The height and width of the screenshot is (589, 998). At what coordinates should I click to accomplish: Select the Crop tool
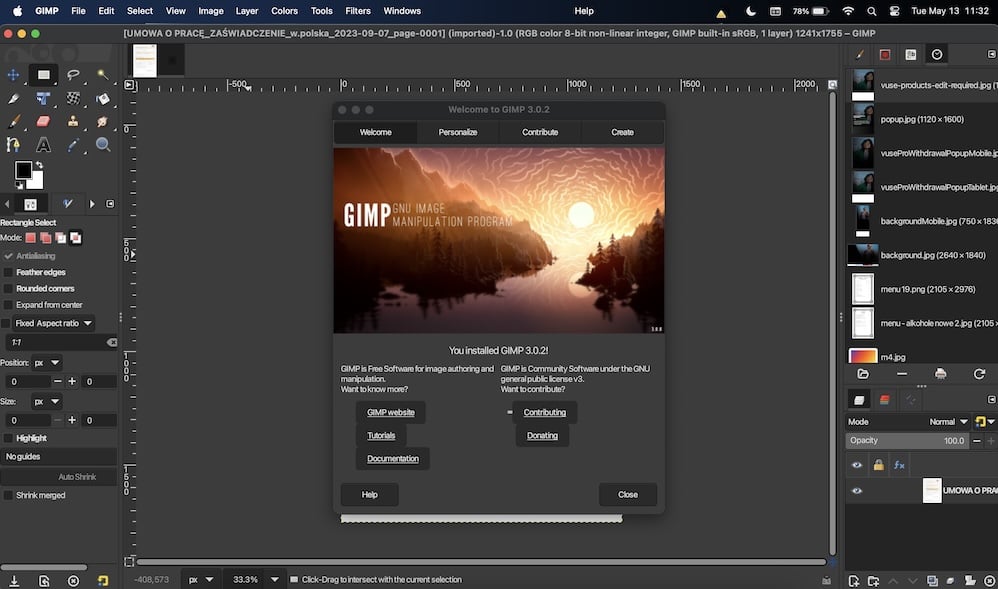13,99
